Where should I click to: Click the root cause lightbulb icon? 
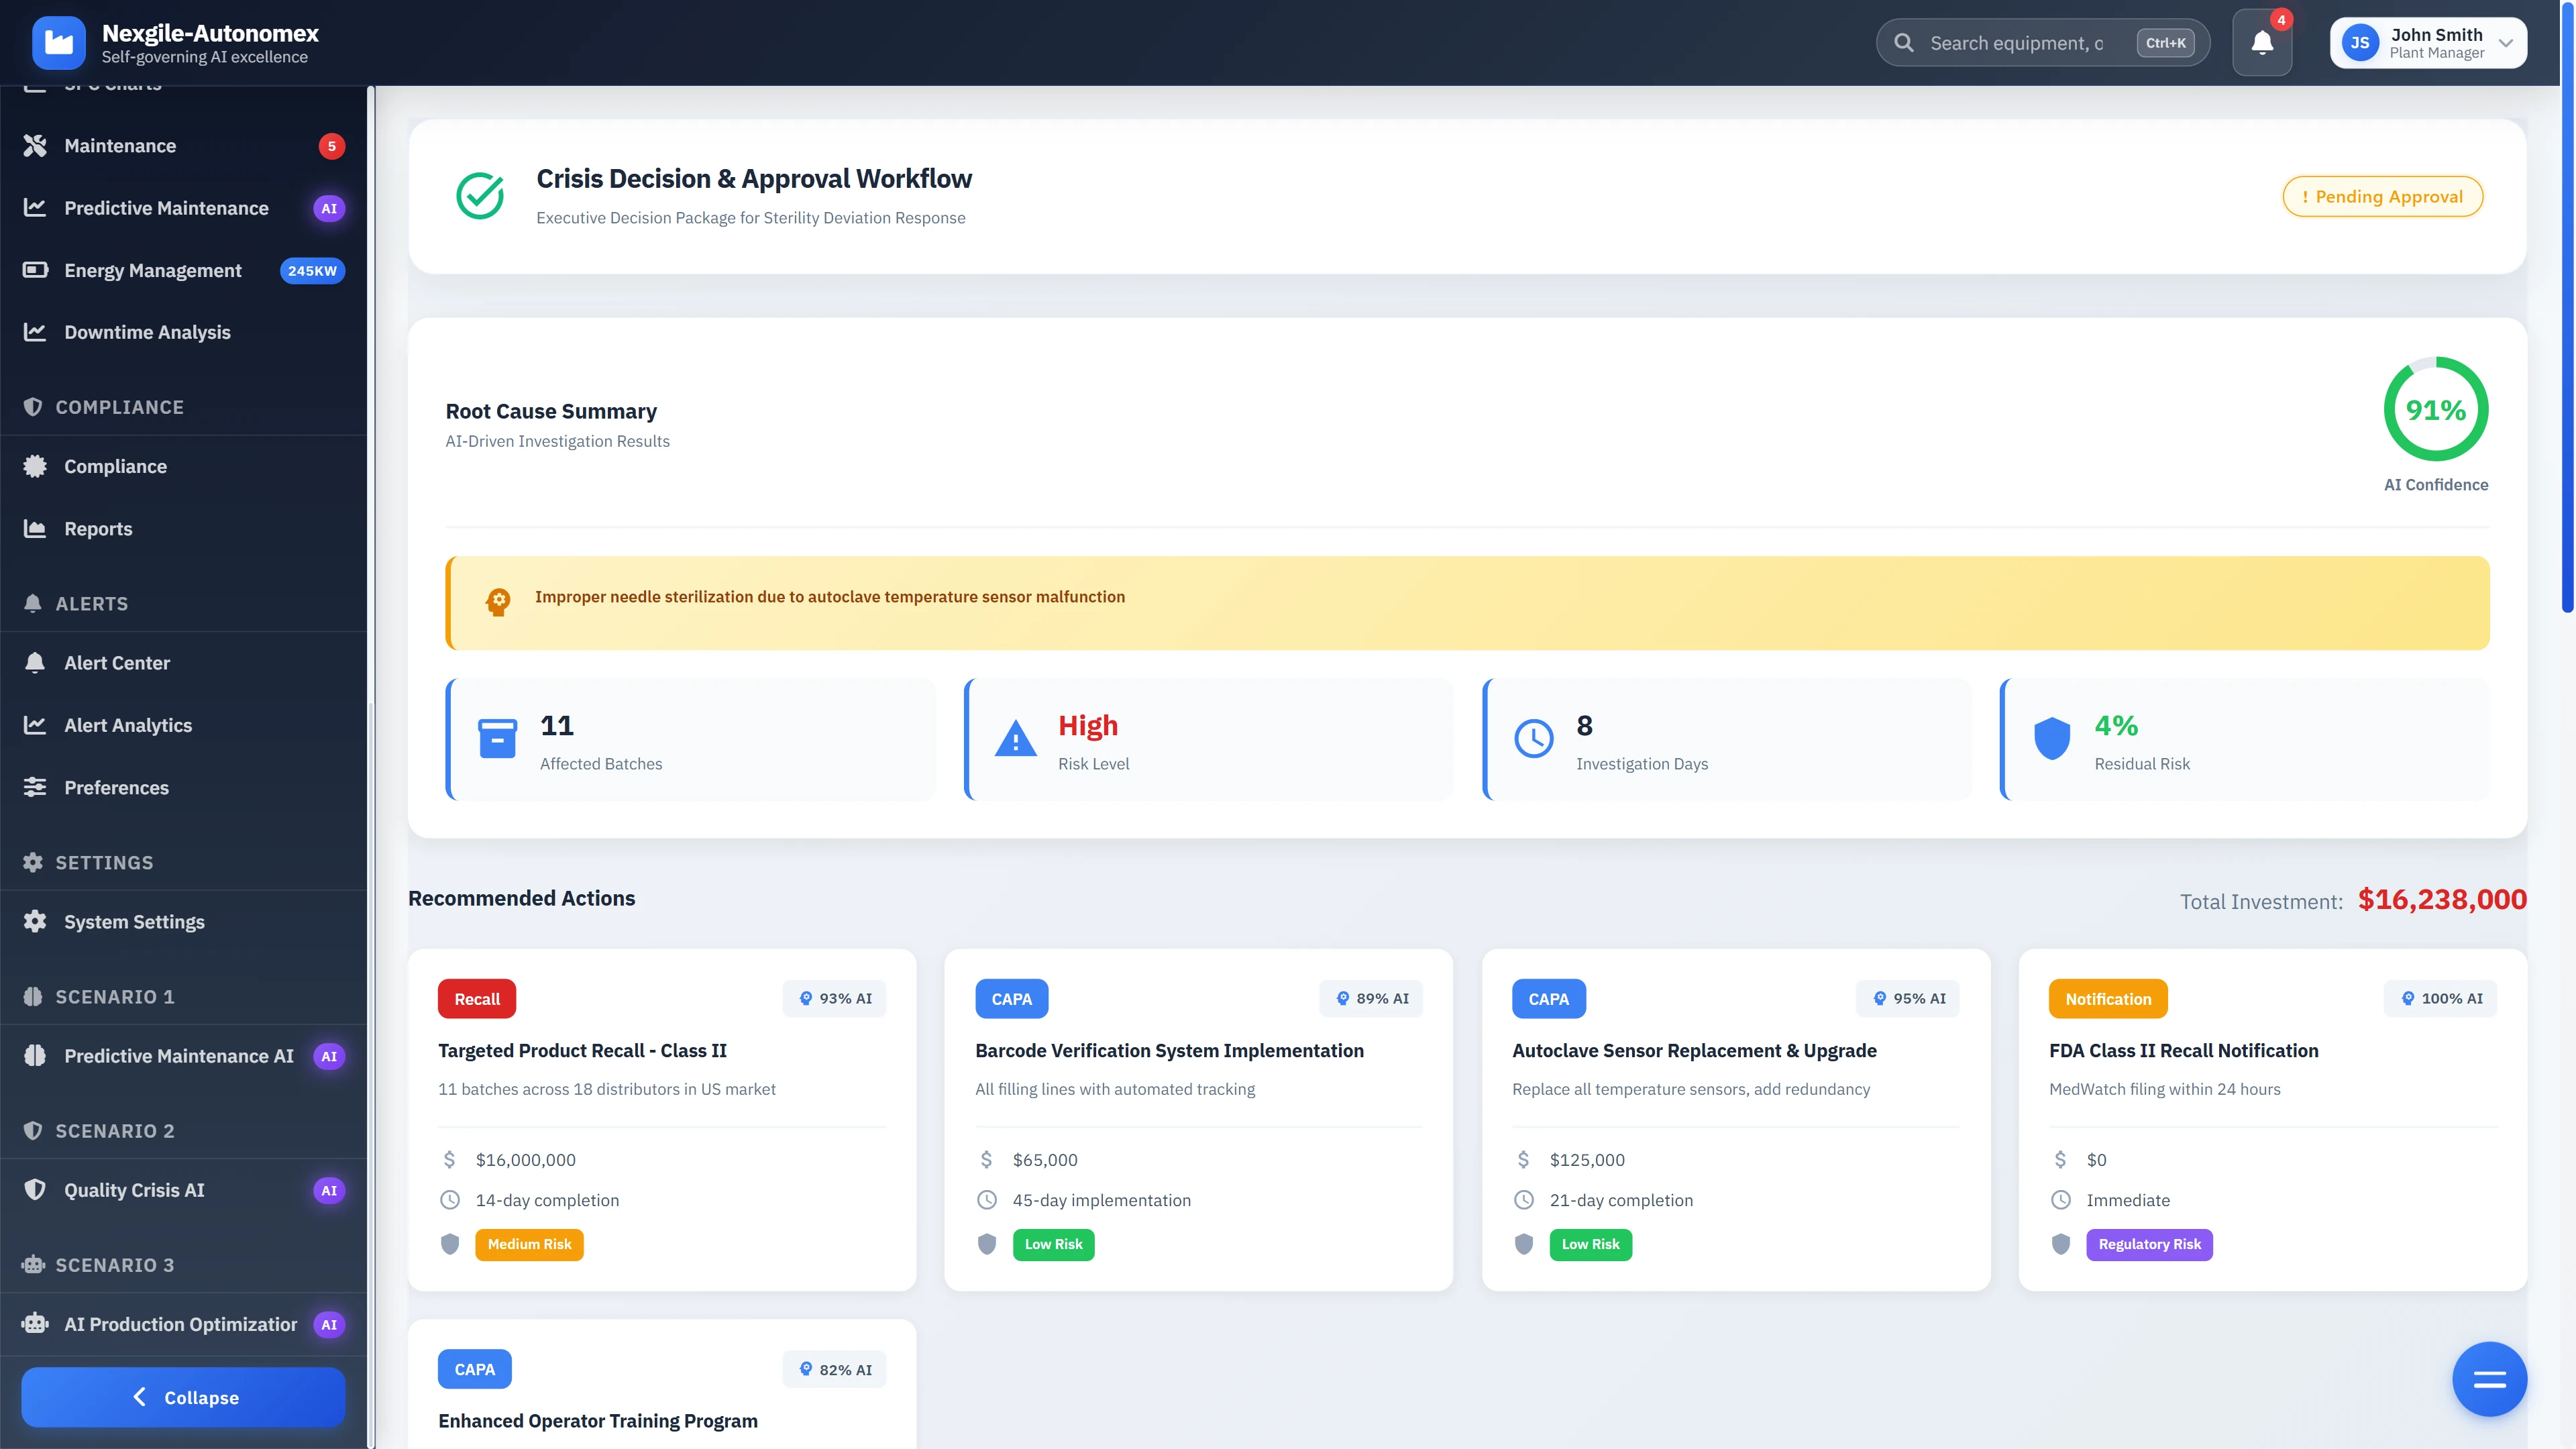(498, 601)
